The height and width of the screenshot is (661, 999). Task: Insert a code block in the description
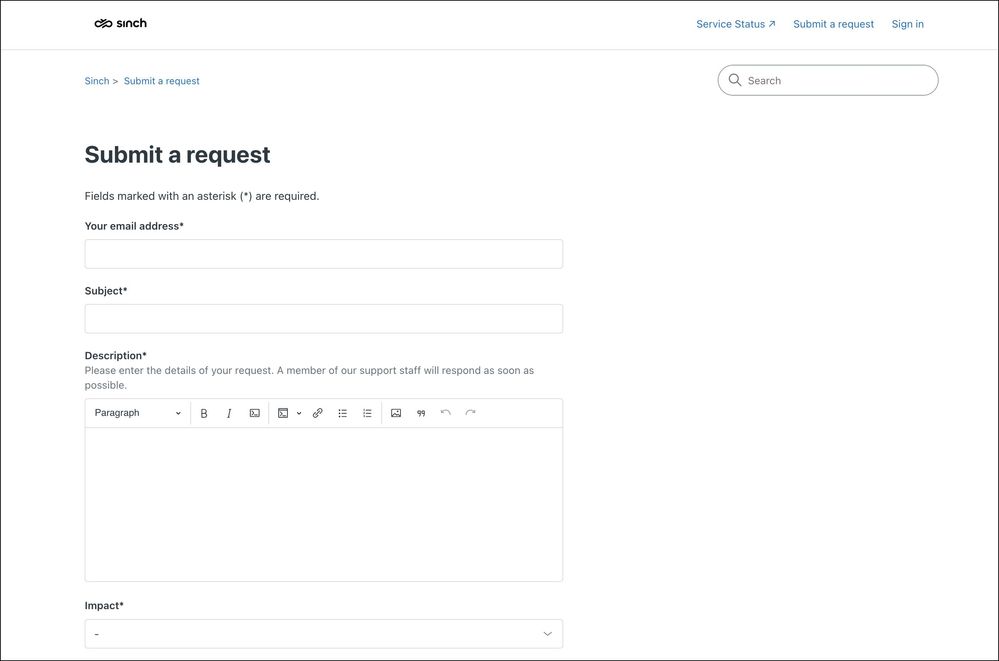[x=283, y=413]
